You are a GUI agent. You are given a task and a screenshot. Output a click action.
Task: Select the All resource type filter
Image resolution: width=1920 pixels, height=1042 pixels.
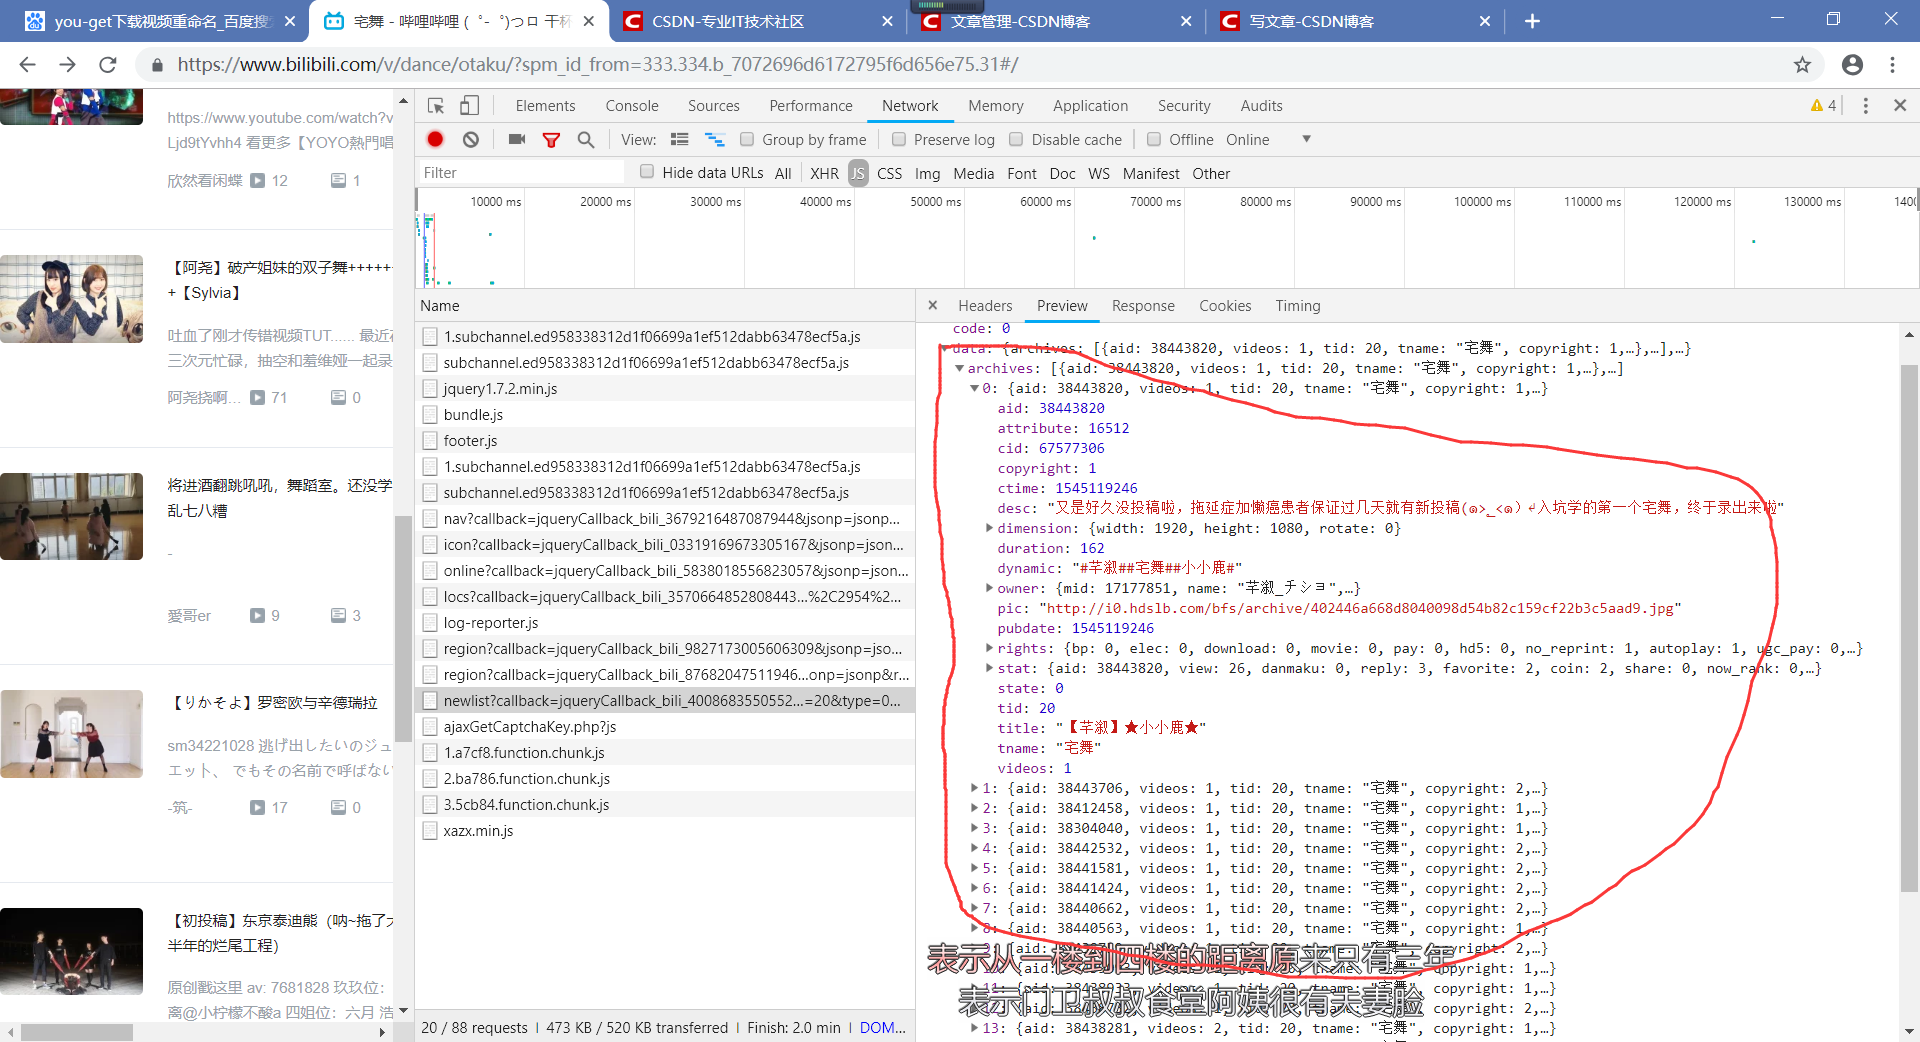click(x=783, y=173)
